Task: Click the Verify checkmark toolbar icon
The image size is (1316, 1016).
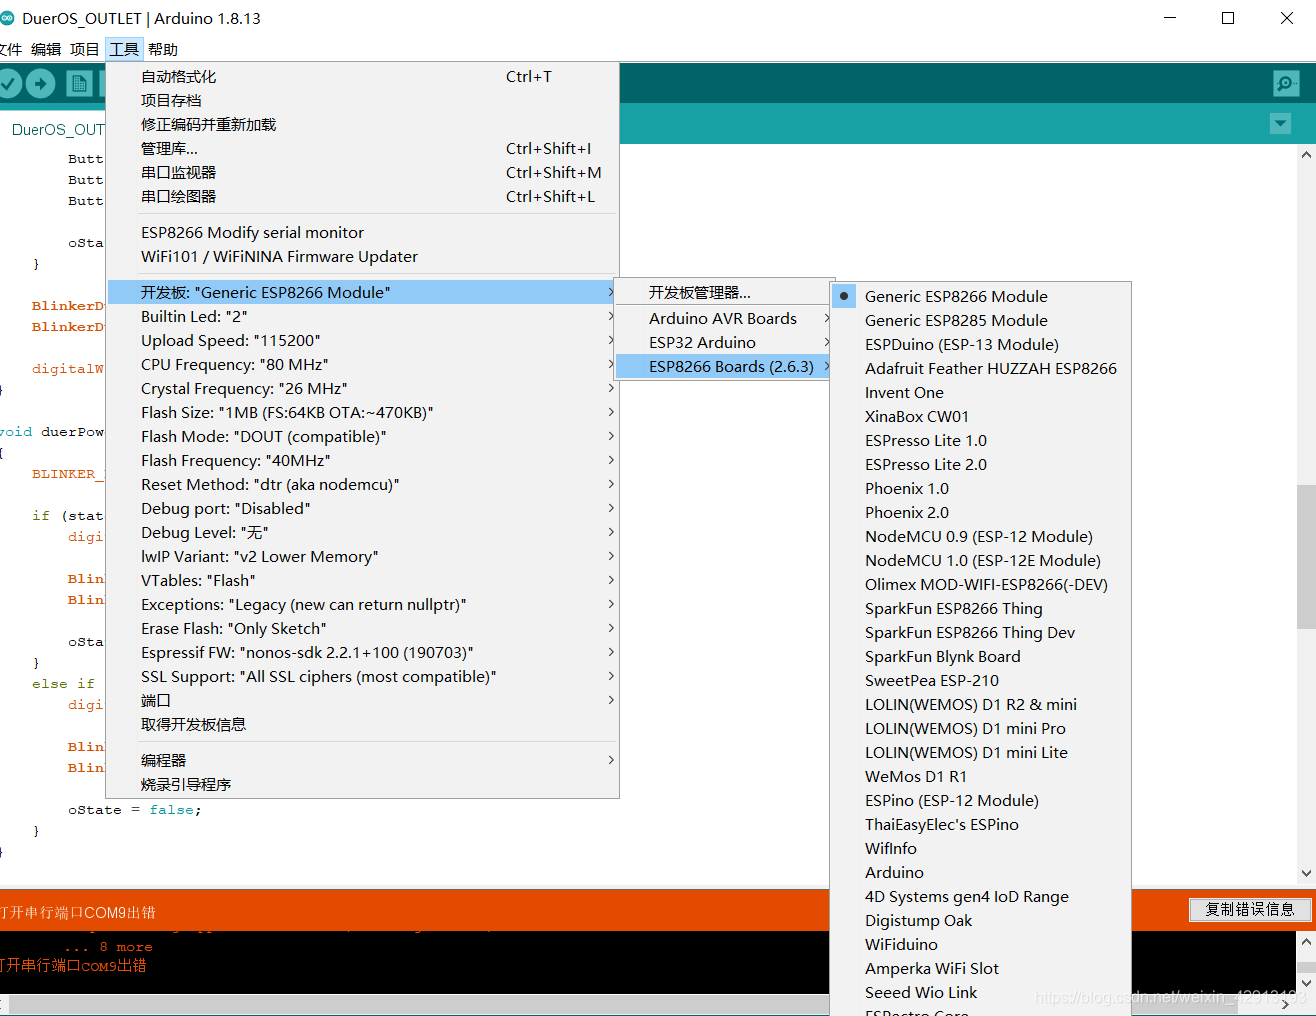Action: coord(9,84)
